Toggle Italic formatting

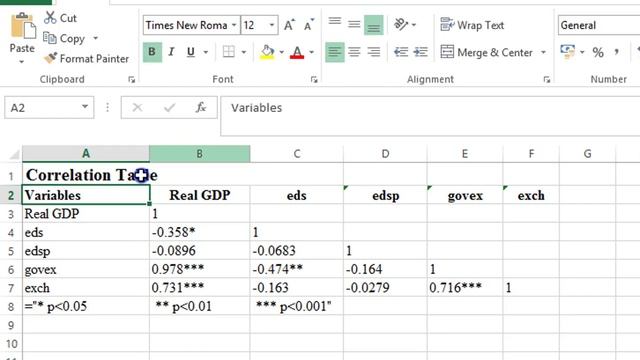click(x=172, y=52)
